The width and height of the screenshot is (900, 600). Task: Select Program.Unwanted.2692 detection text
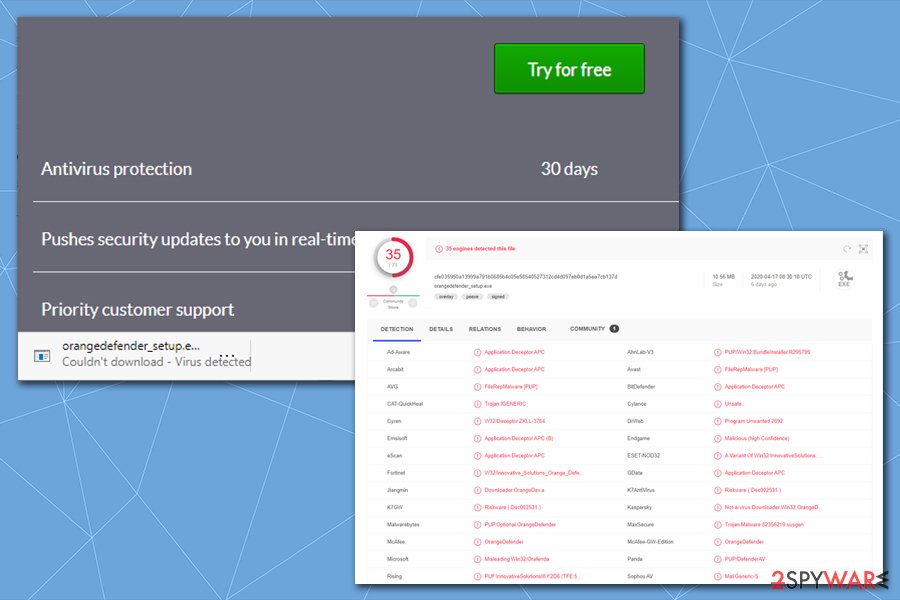pyautogui.click(x=754, y=421)
